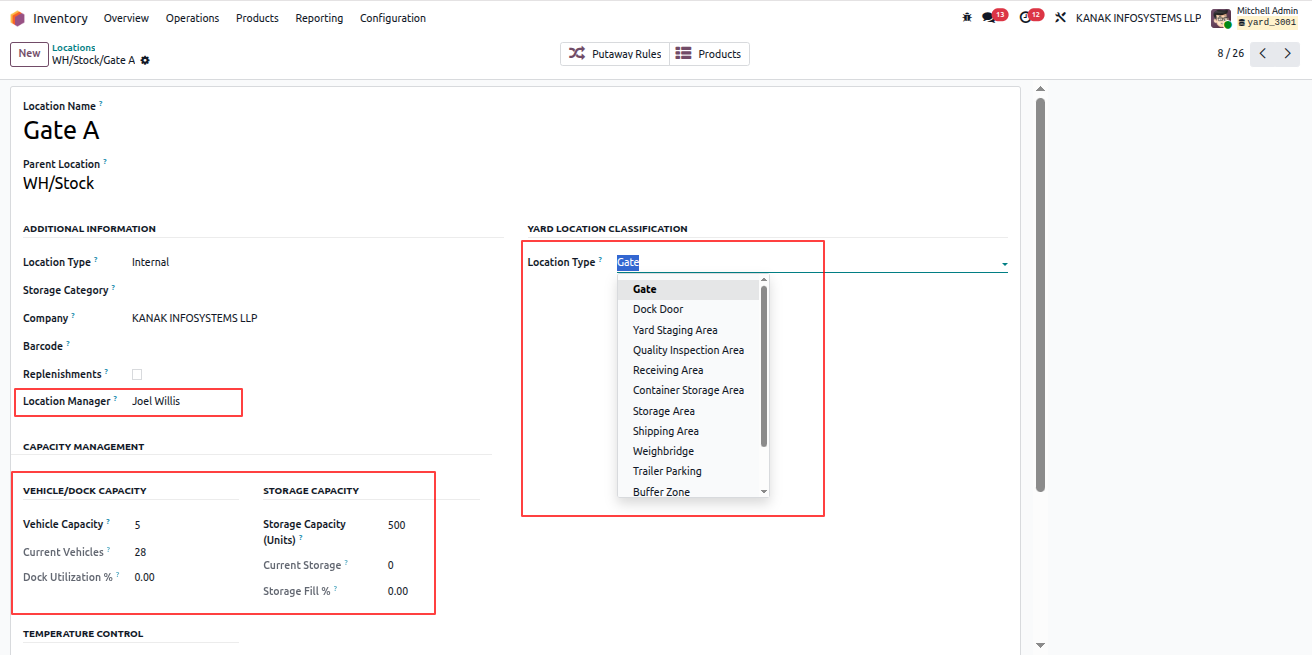Open the Overview menu
Image resolution: width=1312 pixels, height=655 pixels.
click(x=126, y=18)
